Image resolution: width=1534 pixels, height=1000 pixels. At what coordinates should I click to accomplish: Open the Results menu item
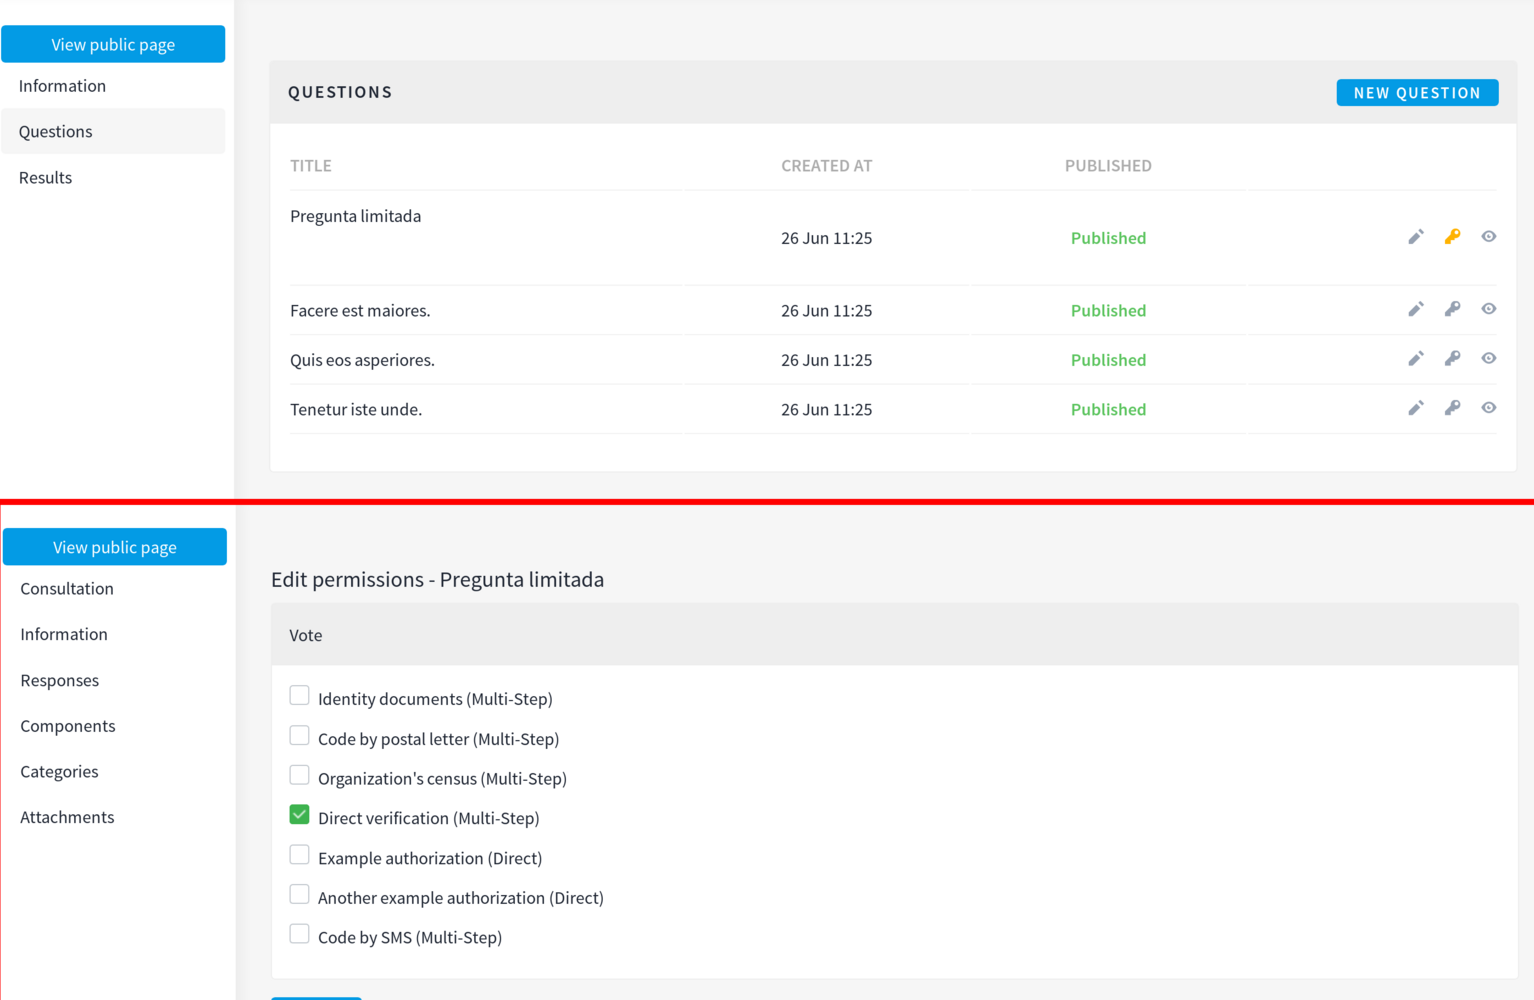tap(46, 178)
